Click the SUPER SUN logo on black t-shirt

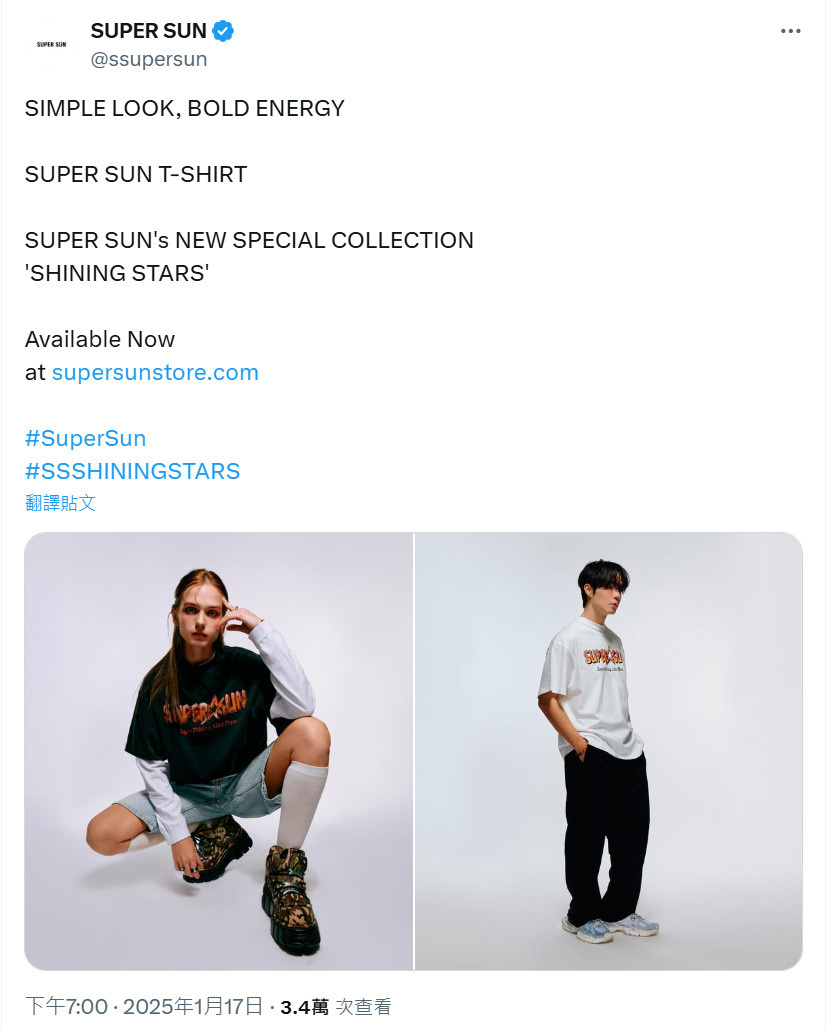205,709
